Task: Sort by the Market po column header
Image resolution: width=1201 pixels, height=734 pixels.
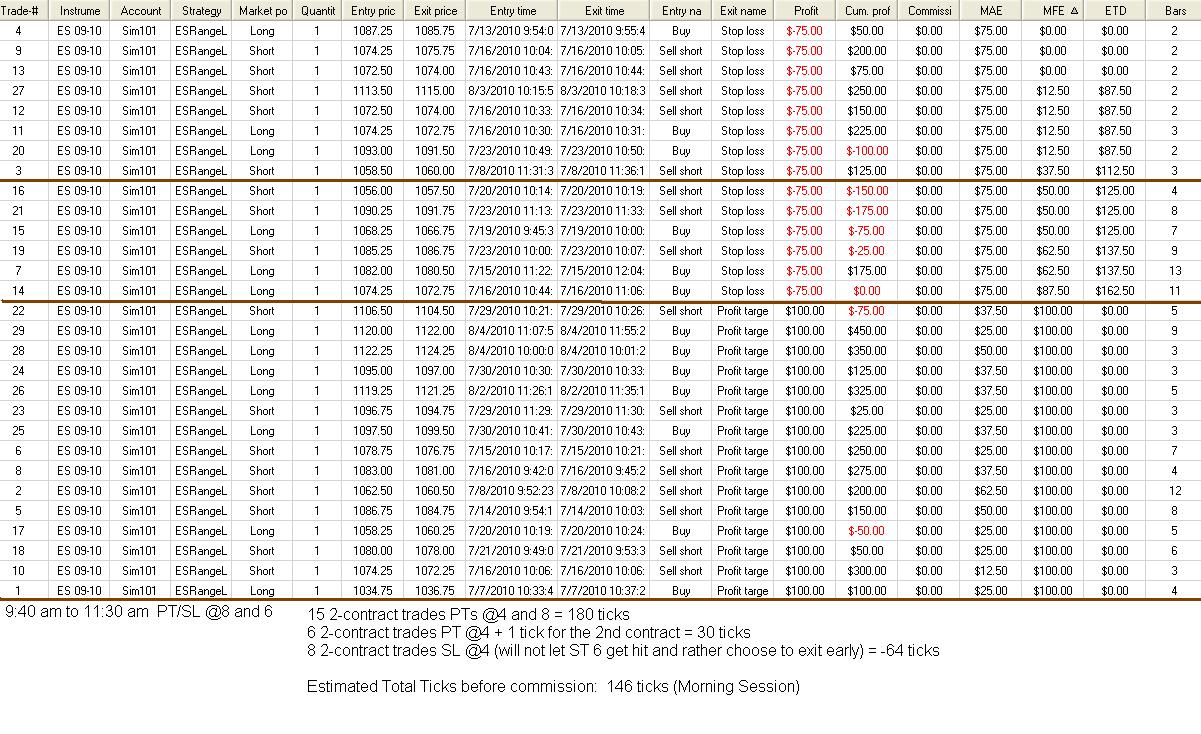Action: [x=263, y=11]
